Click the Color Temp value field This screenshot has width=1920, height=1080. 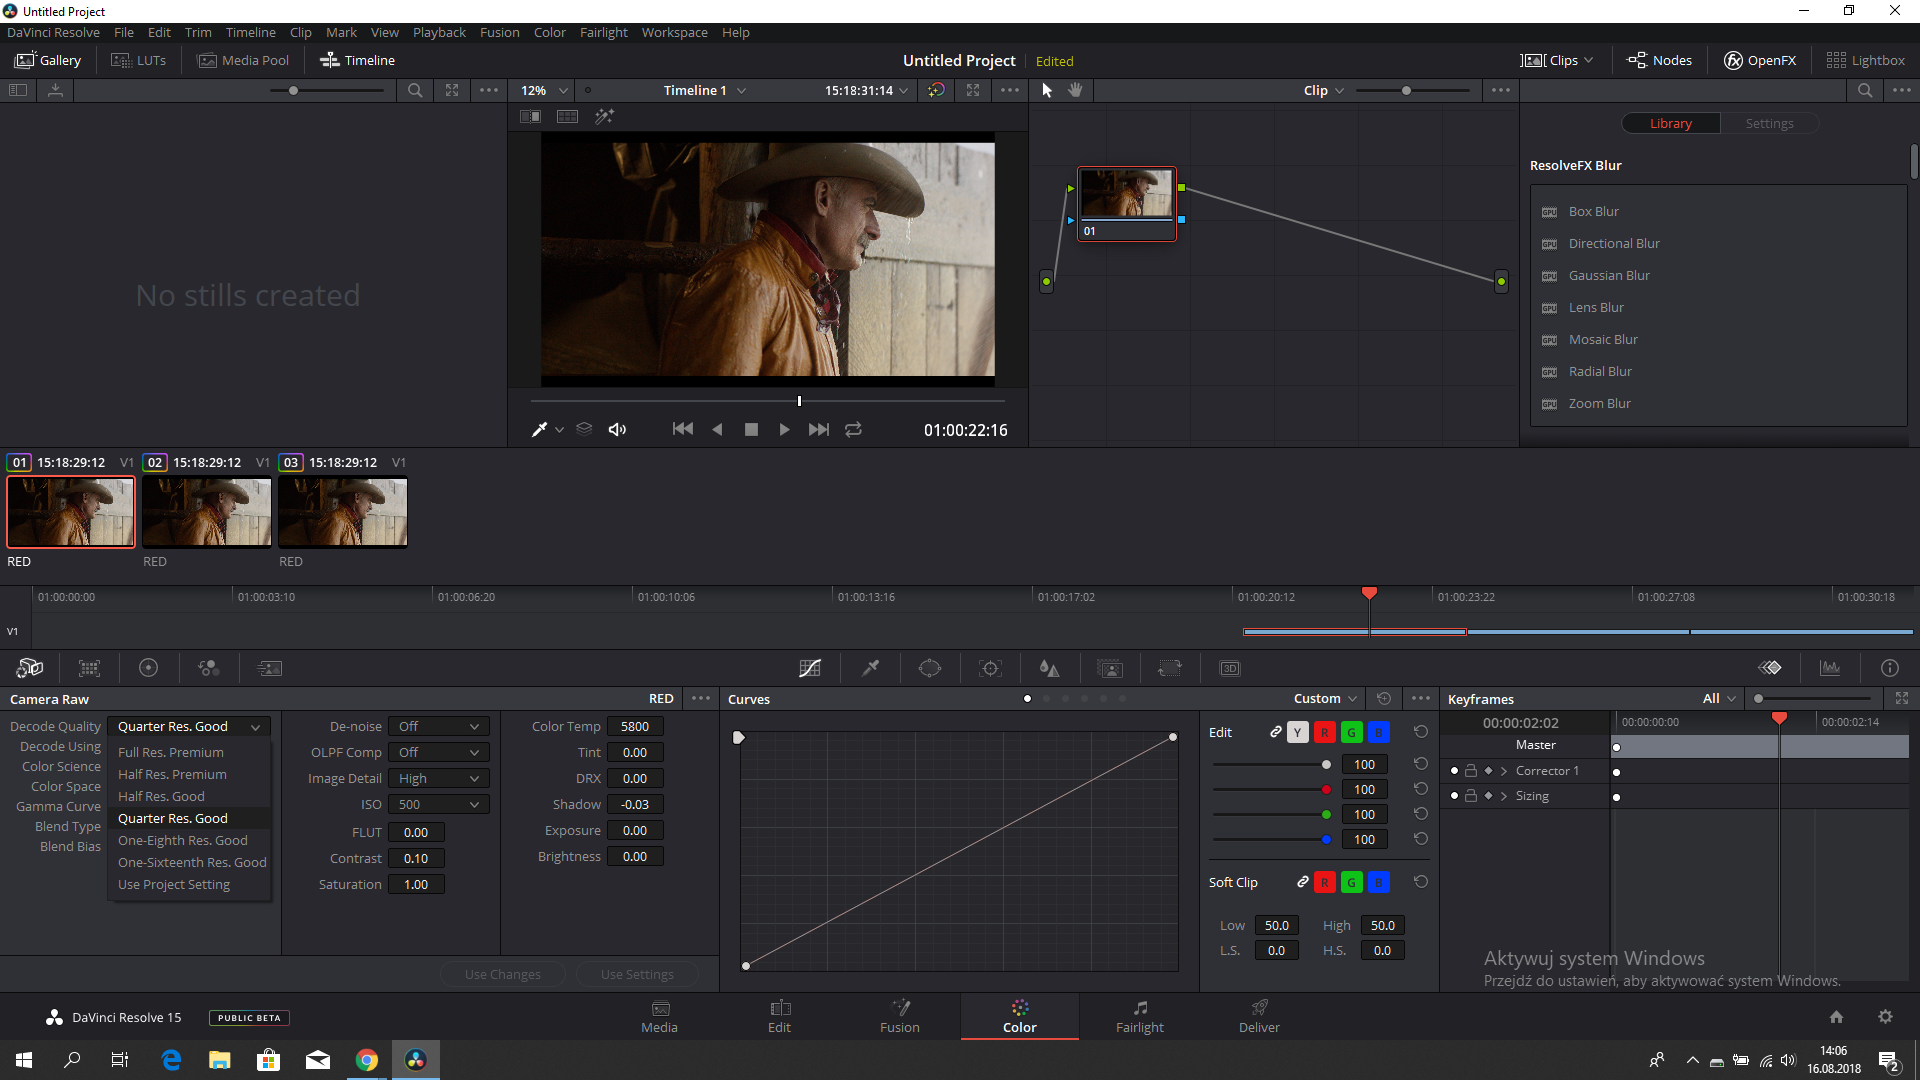(635, 727)
